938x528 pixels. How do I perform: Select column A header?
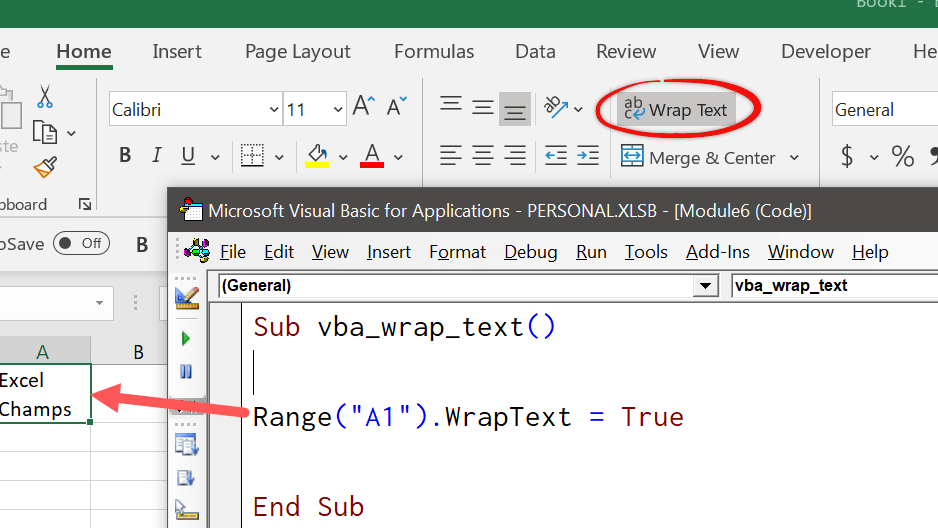[43, 351]
